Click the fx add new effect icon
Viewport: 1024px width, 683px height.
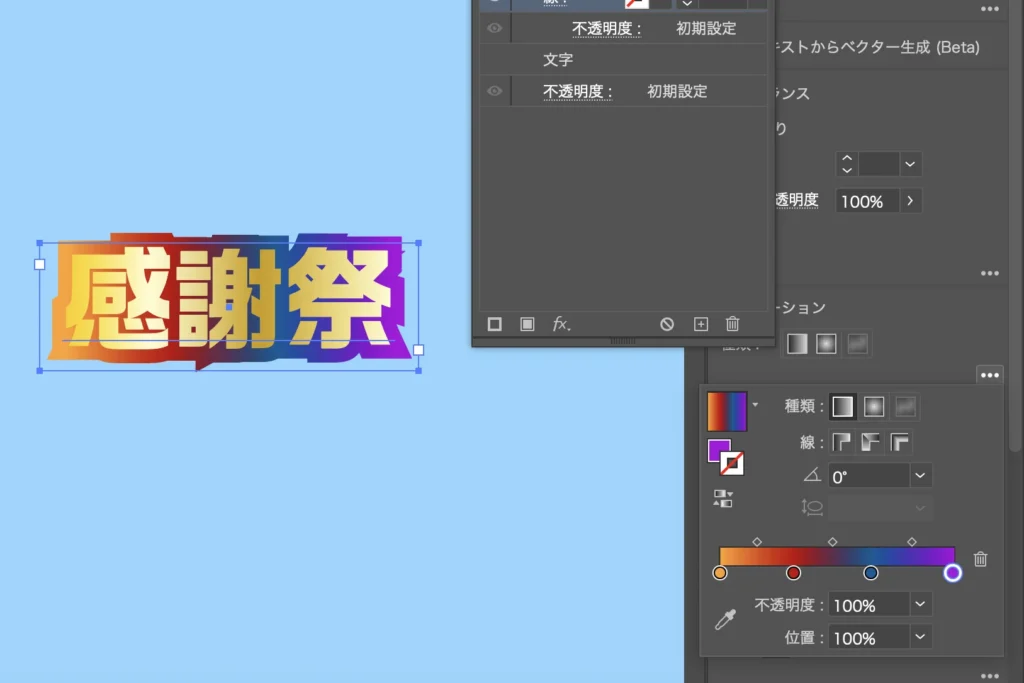(x=561, y=324)
